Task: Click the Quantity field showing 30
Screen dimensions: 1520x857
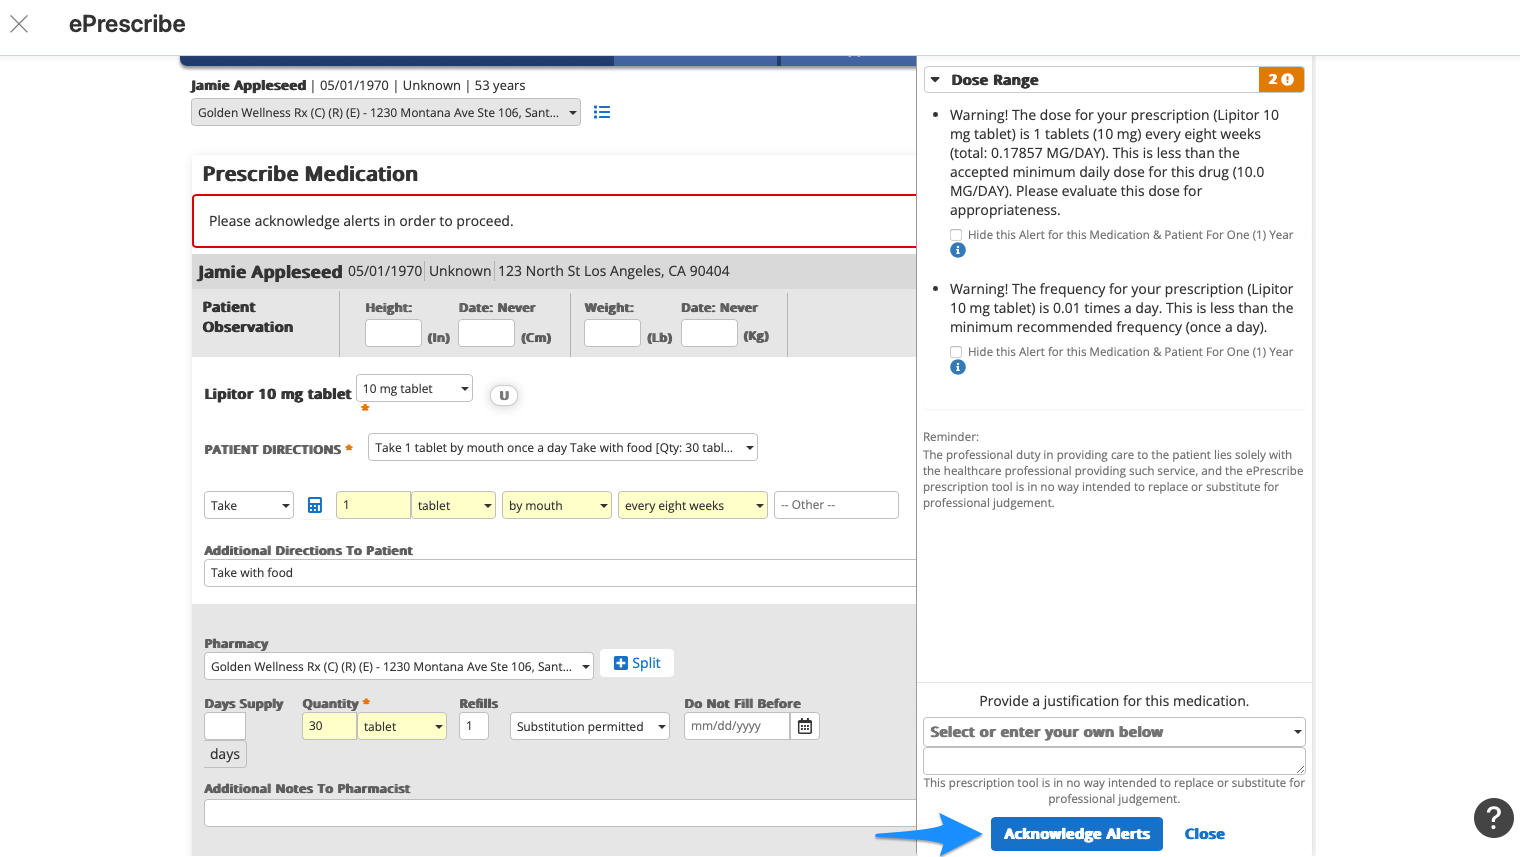Action: point(329,726)
